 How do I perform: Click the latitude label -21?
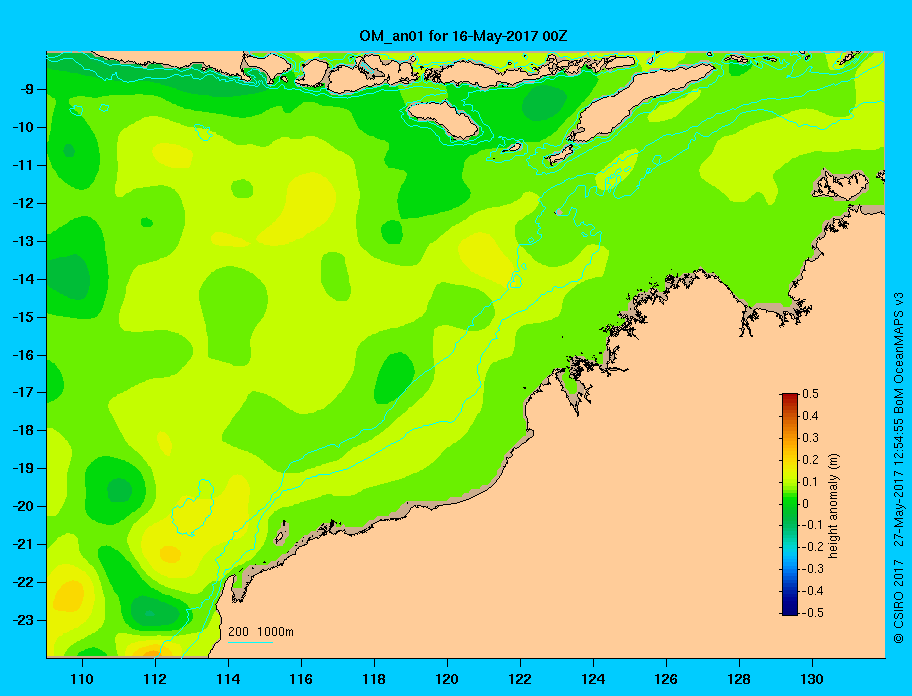pos(22,545)
